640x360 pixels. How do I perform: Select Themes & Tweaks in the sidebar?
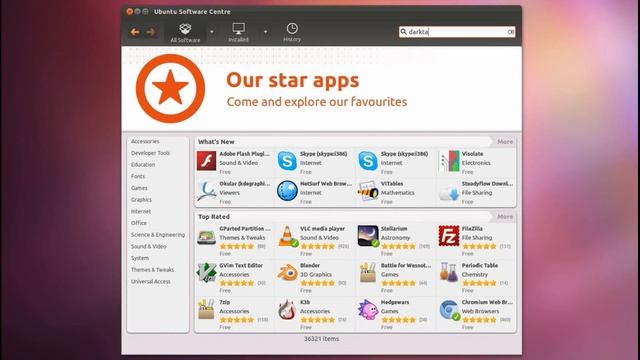pos(152,270)
